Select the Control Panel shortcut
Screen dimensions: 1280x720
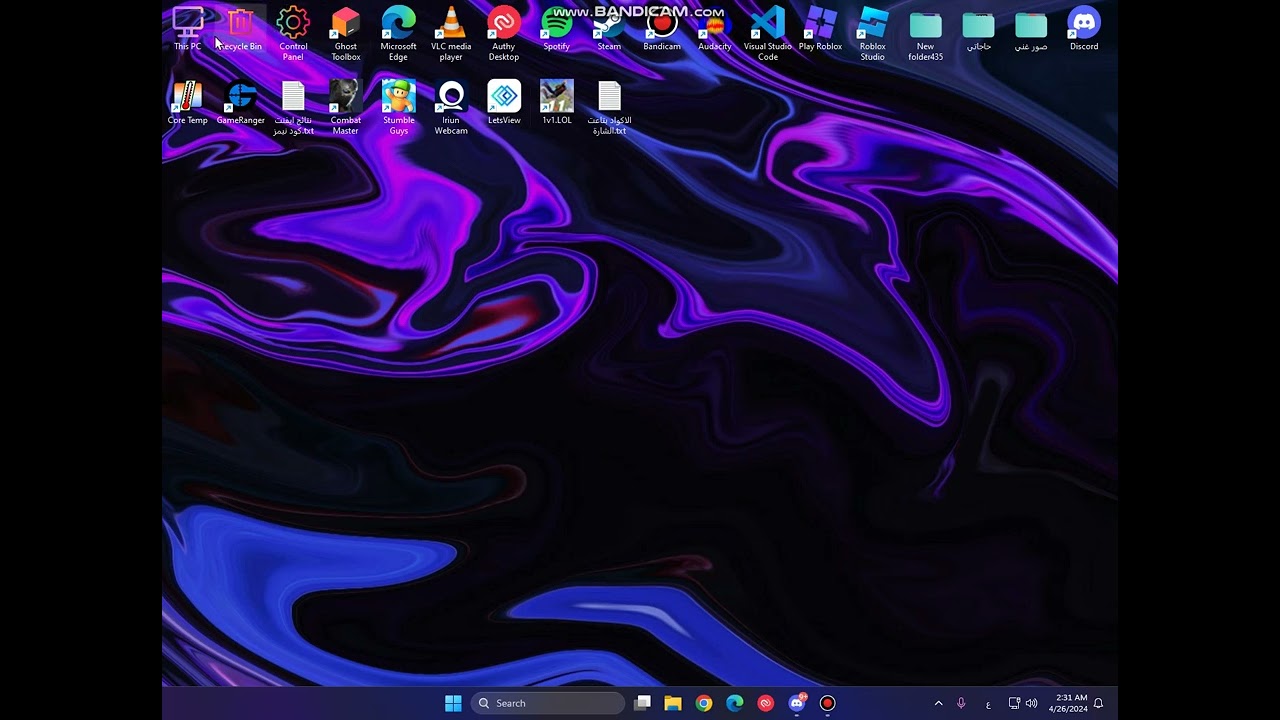click(x=293, y=34)
